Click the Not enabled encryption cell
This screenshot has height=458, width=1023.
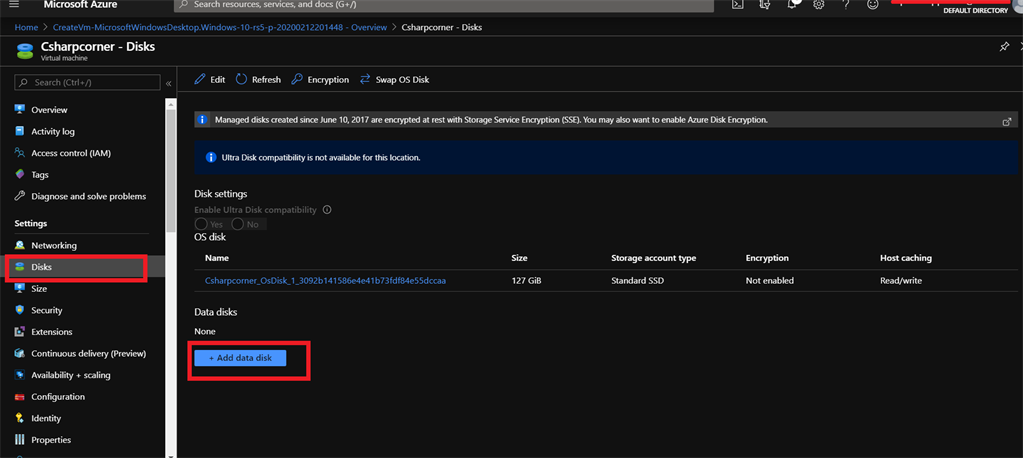click(x=770, y=281)
